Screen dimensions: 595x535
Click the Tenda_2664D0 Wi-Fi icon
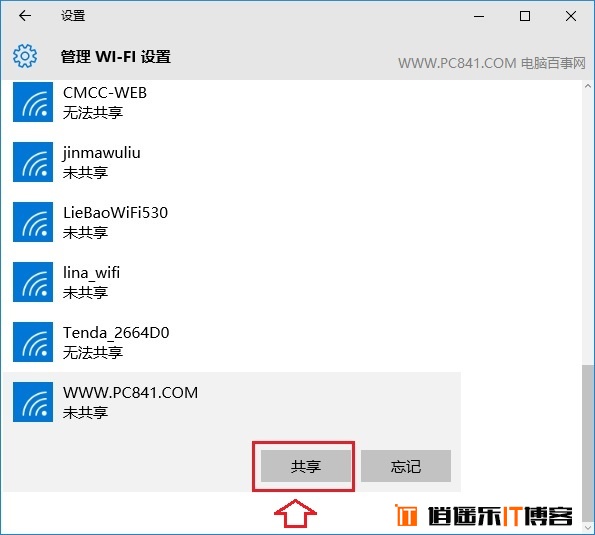[x=33, y=342]
